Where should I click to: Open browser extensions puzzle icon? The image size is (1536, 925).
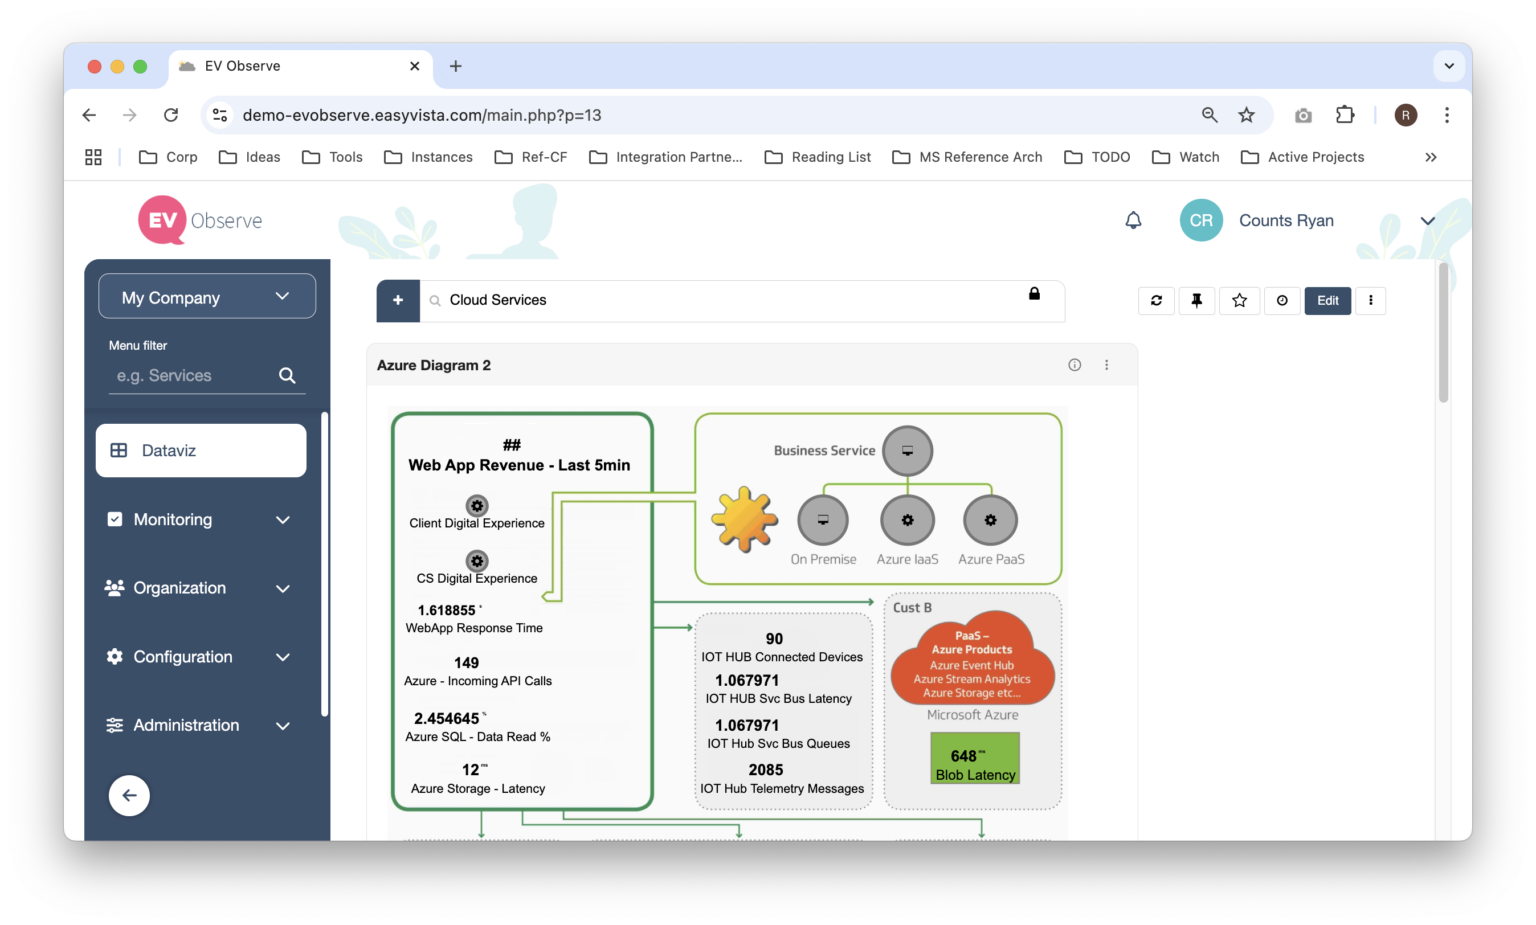click(x=1345, y=115)
